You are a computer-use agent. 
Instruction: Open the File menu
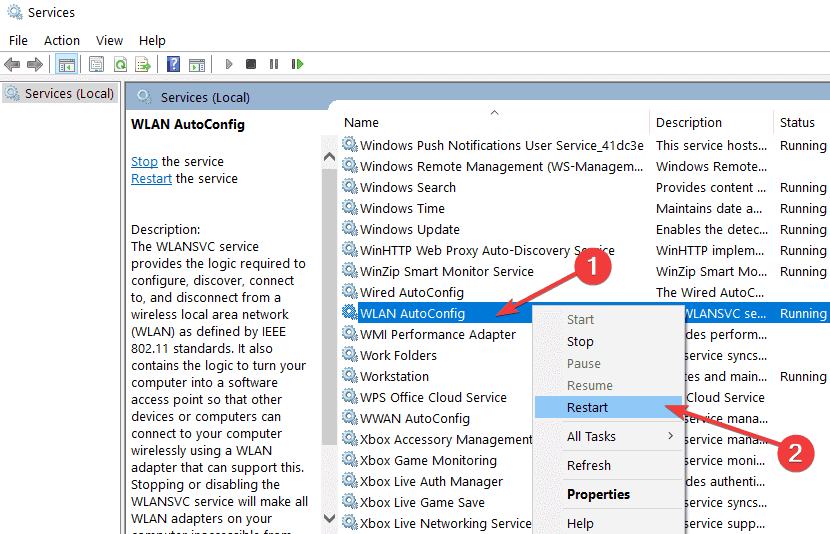click(x=18, y=41)
